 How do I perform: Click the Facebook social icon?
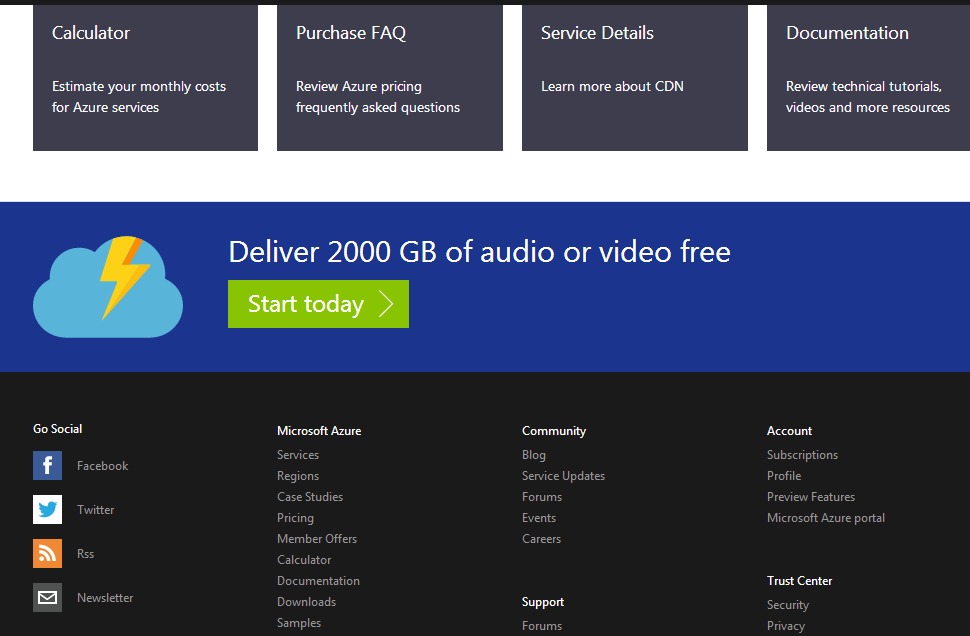(x=47, y=466)
